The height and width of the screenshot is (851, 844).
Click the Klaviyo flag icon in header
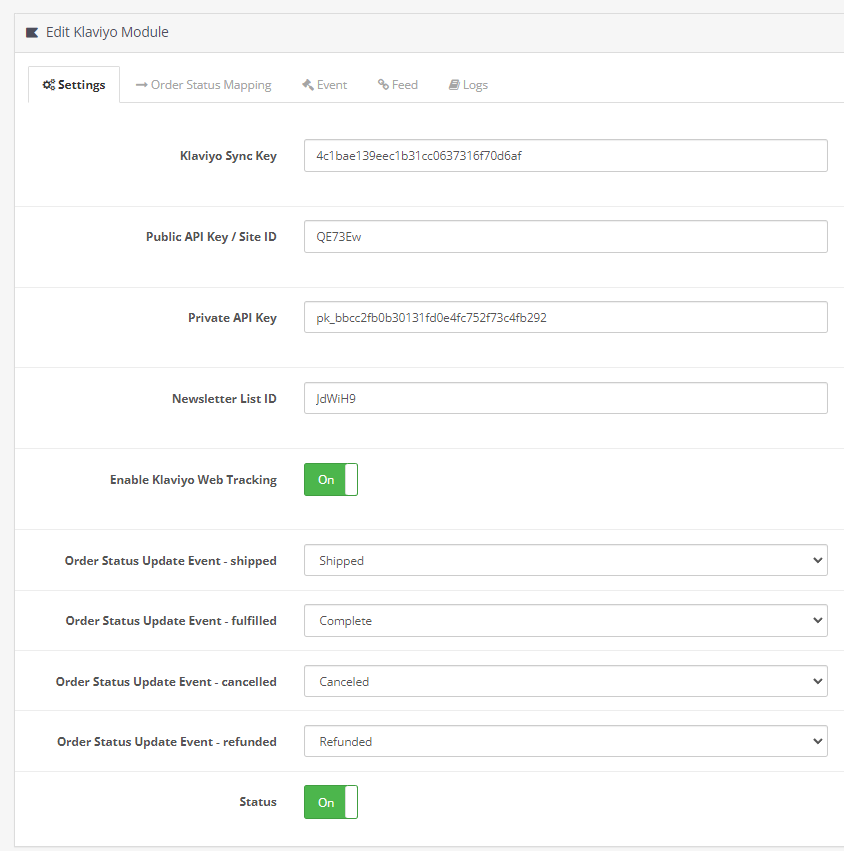pos(32,33)
